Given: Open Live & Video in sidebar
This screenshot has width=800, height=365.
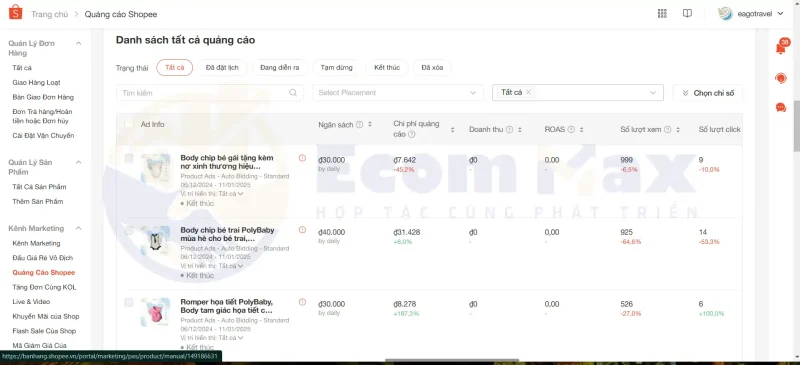Looking at the screenshot, I should (x=31, y=302).
